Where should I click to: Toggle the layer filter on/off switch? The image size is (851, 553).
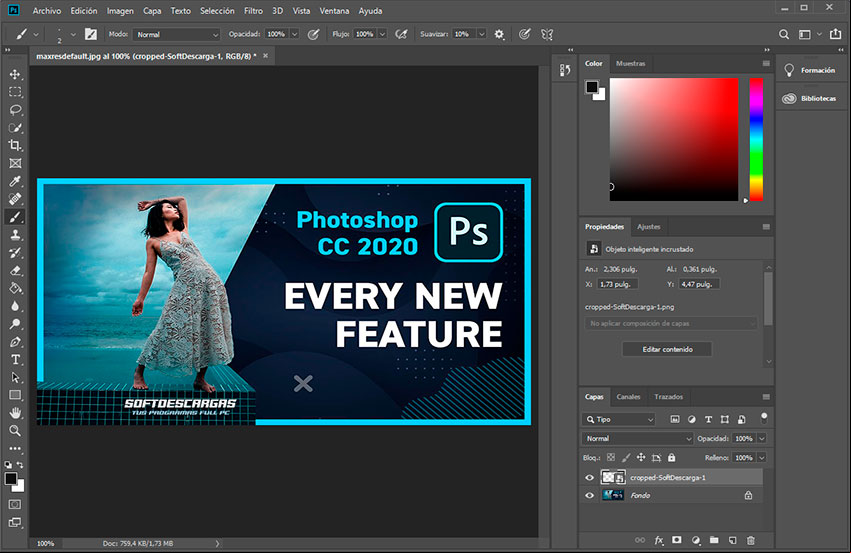pyautogui.click(x=764, y=418)
